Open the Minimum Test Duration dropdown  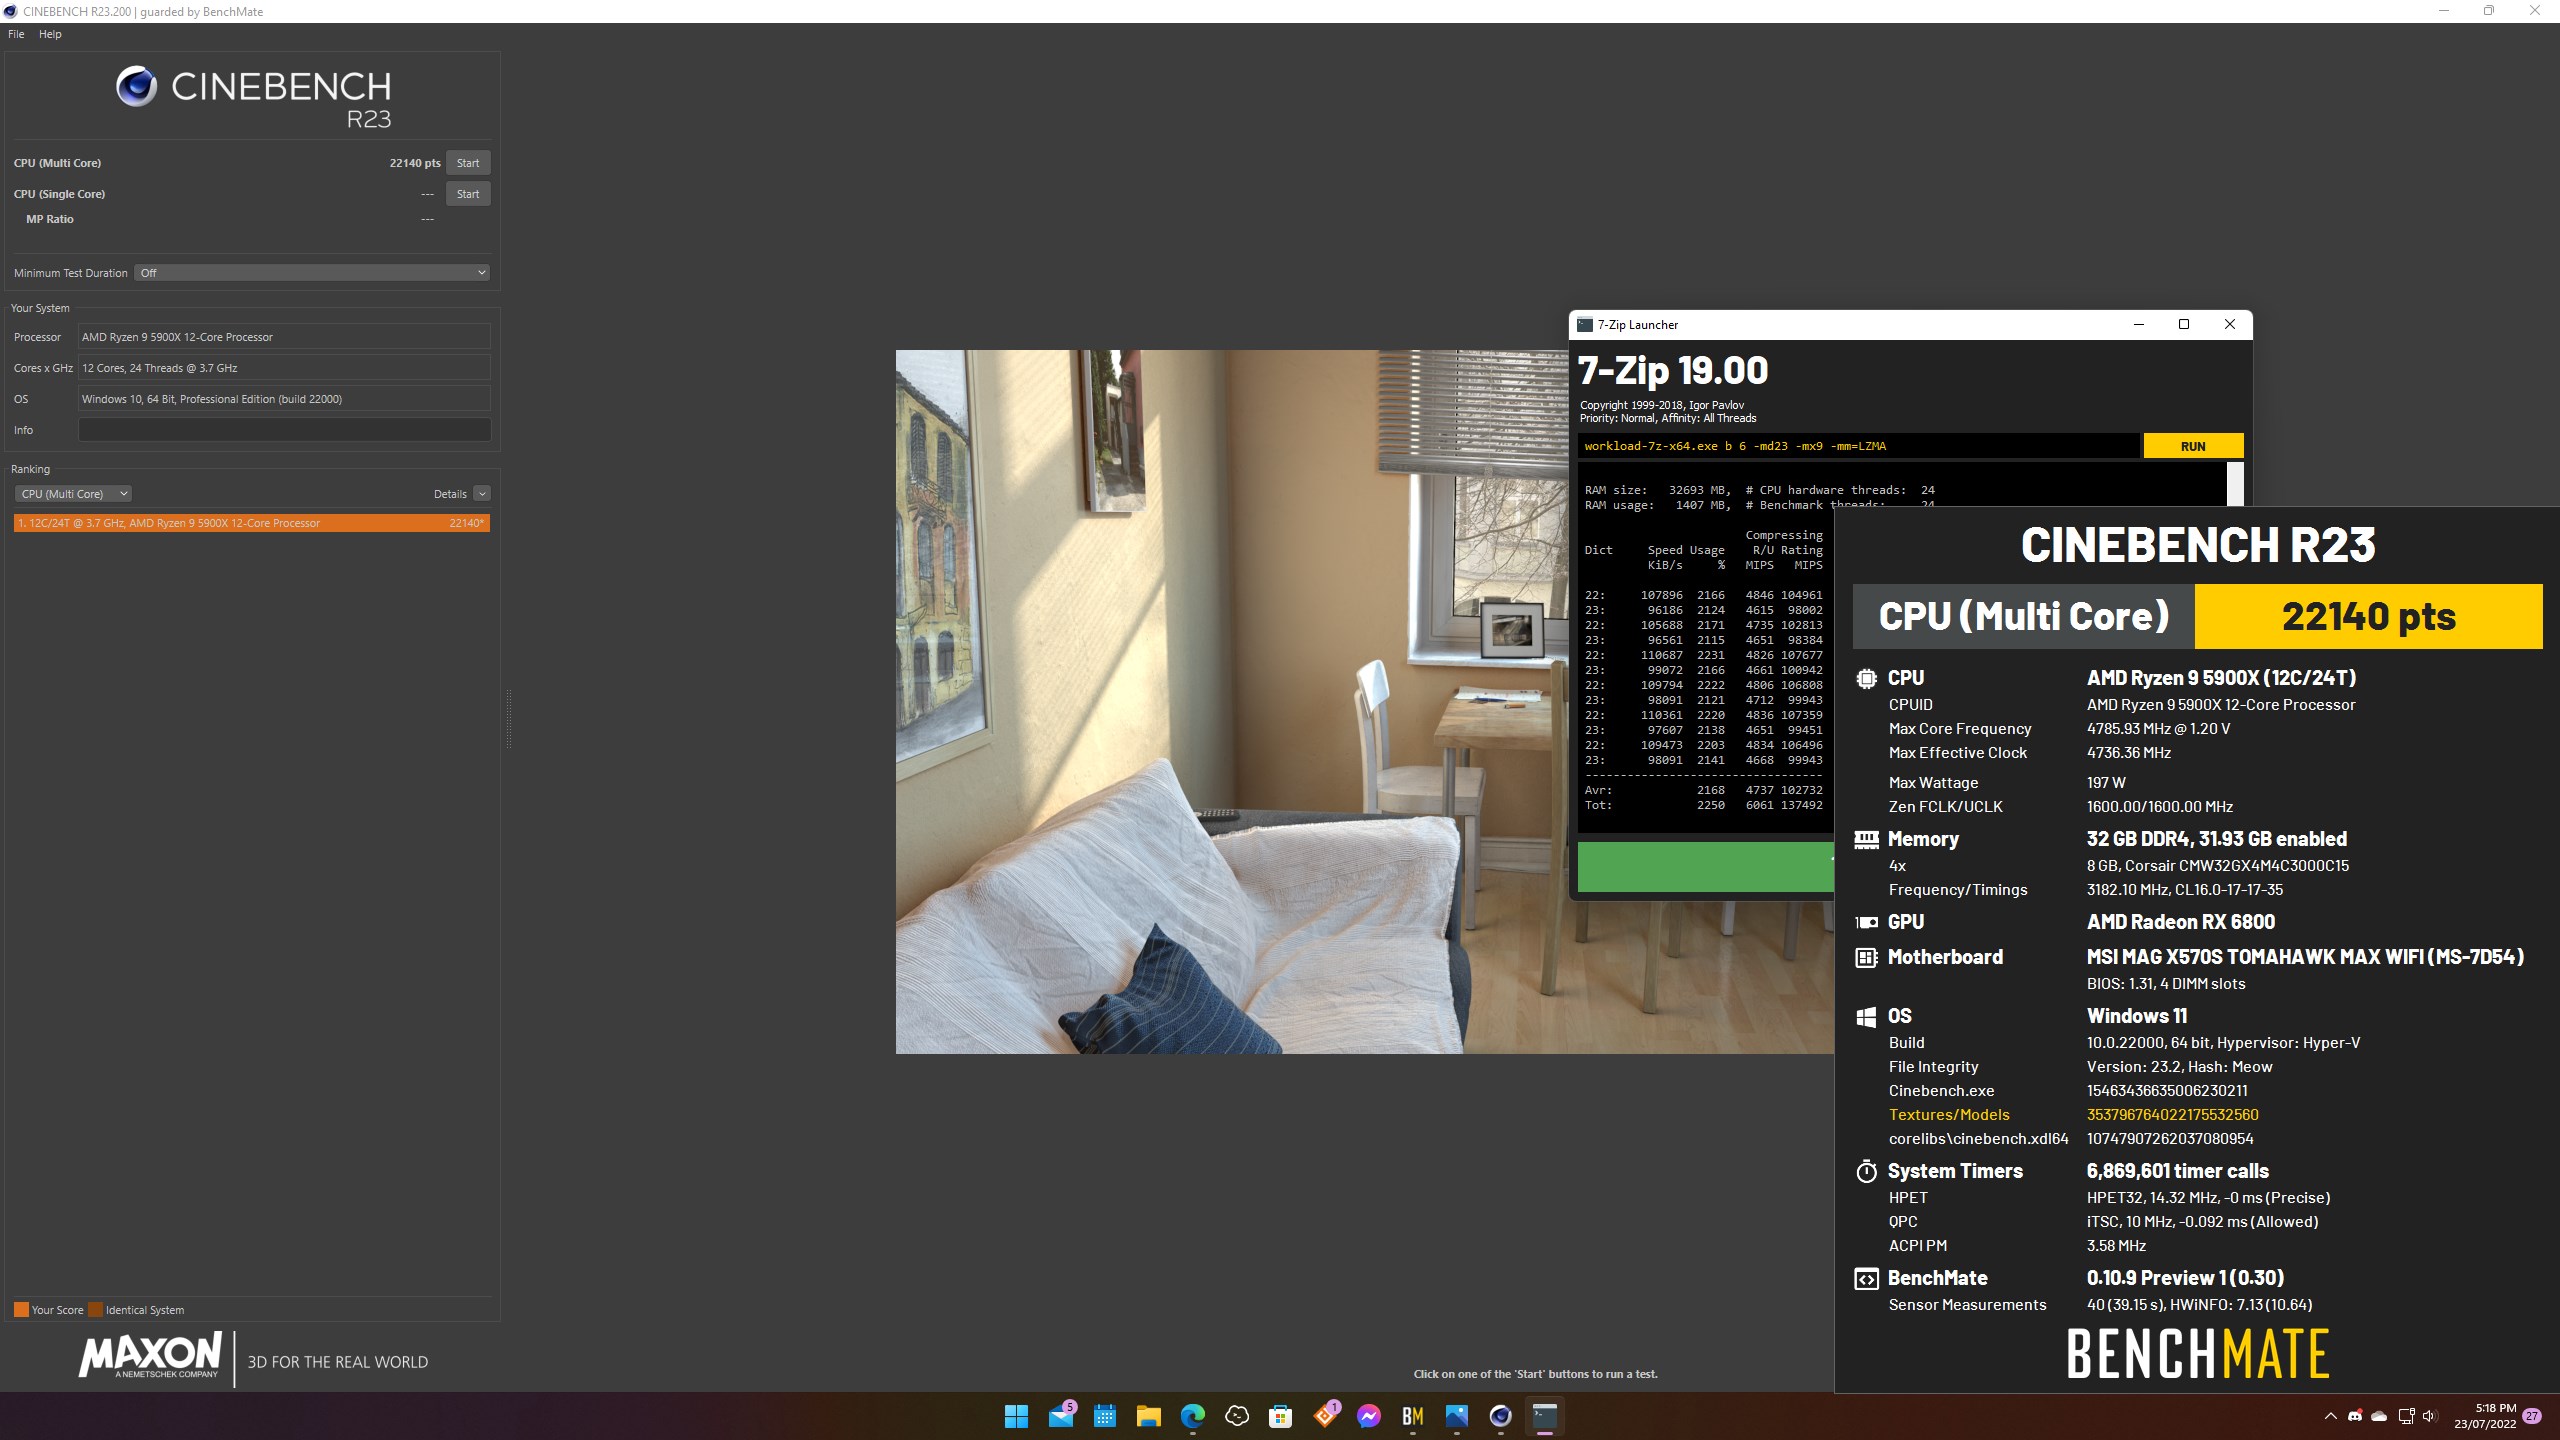click(312, 273)
